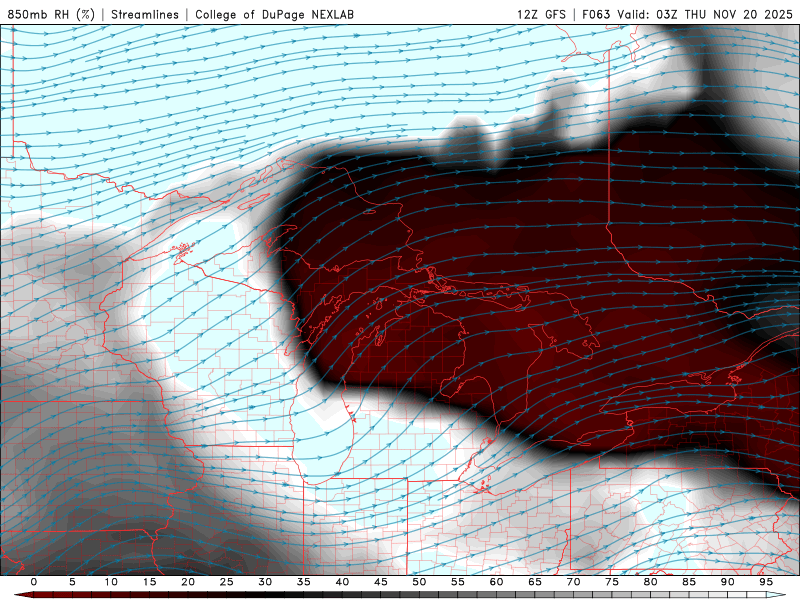The height and width of the screenshot is (600, 800).
Task: Click the '15' value on the color scale
Action: tap(149, 582)
